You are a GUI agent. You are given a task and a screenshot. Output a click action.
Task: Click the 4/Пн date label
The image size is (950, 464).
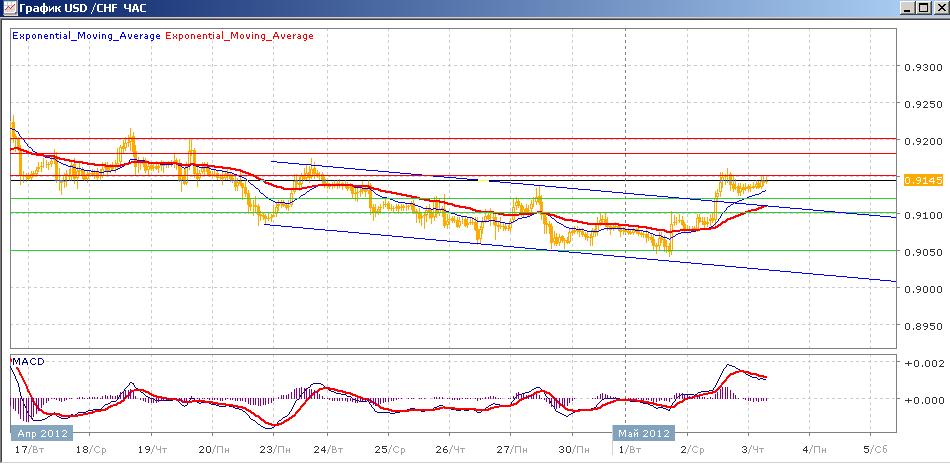coord(814,450)
